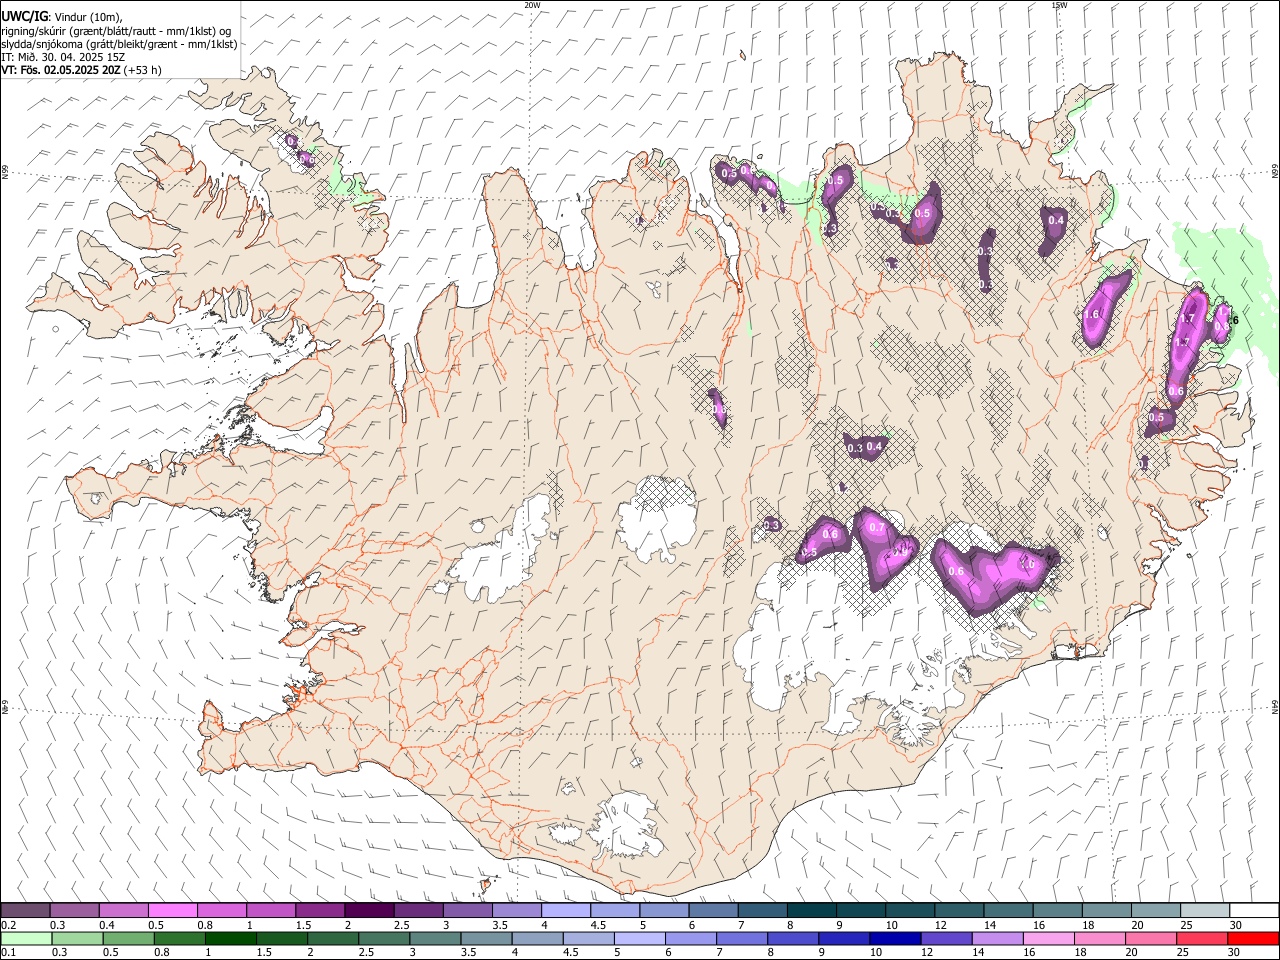Select pale grey upper swatch between 25 and 30
Viewport: 1280px width, 960px height.
[x=1204, y=911]
